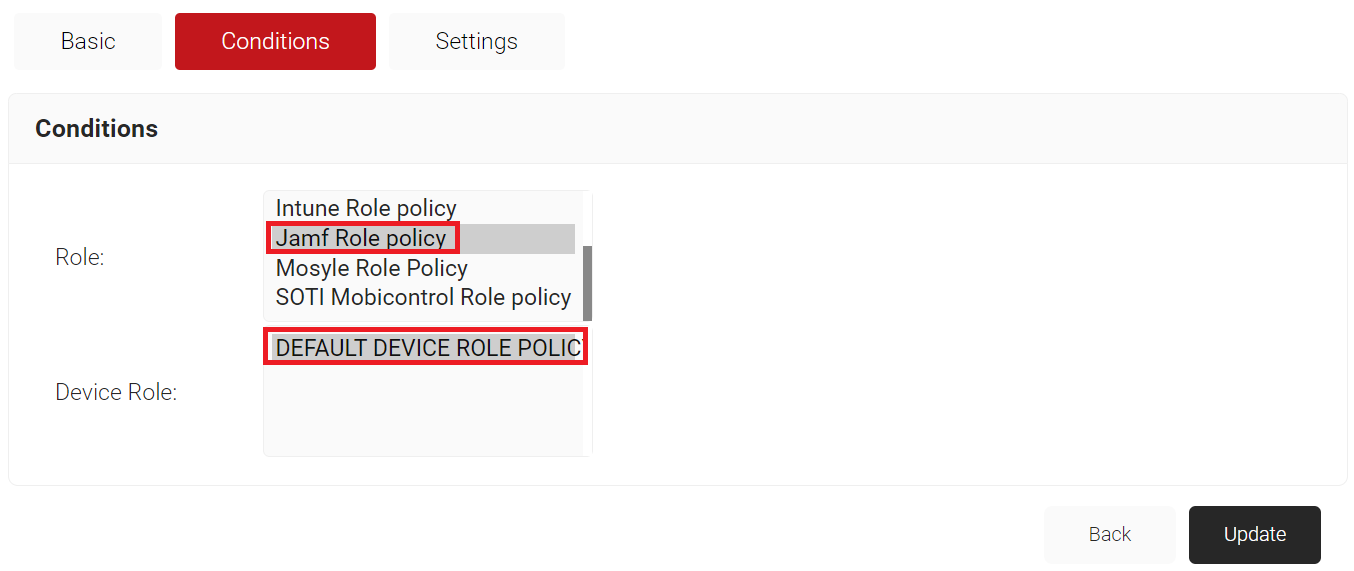The image size is (1354, 571).
Task: Select DEFAULT DEVICE ROLE POLICY entry
Action: 426,347
